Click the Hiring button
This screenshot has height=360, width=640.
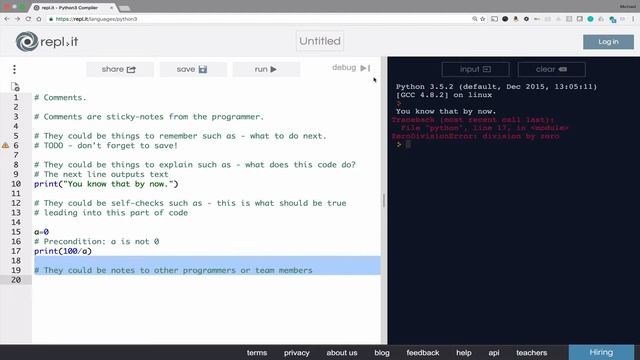(x=601, y=352)
